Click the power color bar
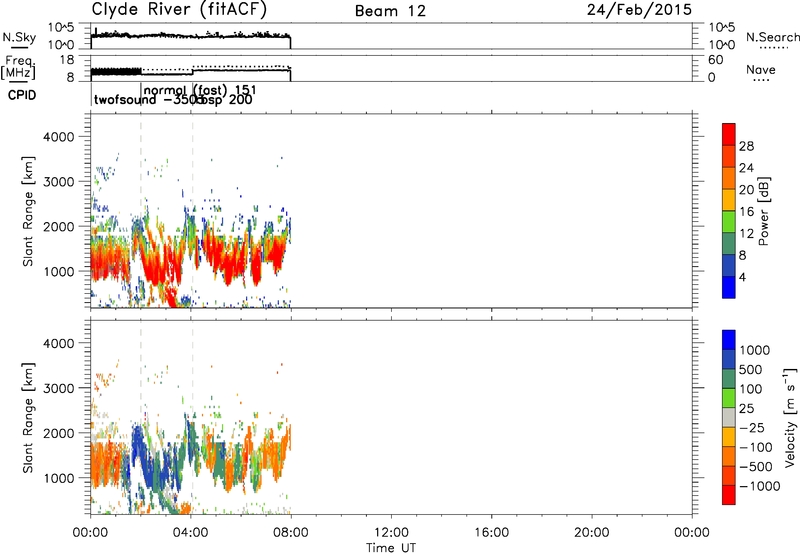 pos(729,210)
